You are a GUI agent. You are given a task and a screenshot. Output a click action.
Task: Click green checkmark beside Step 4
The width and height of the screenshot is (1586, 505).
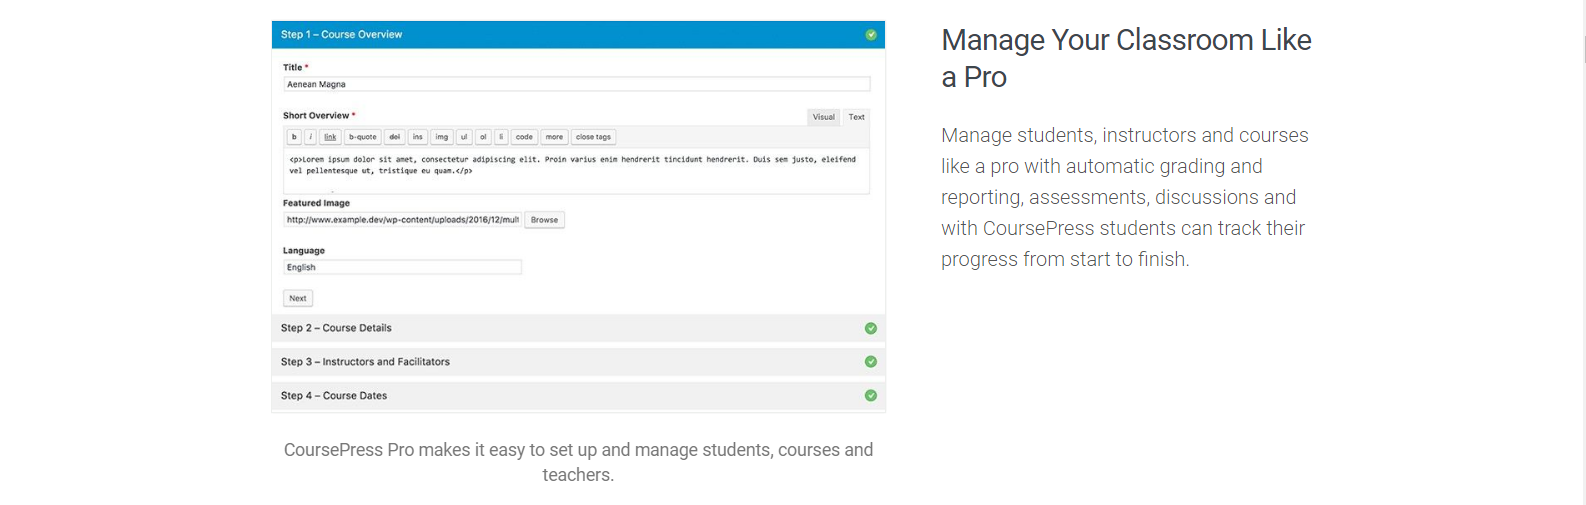pyautogui.click(x=871, y=396)
